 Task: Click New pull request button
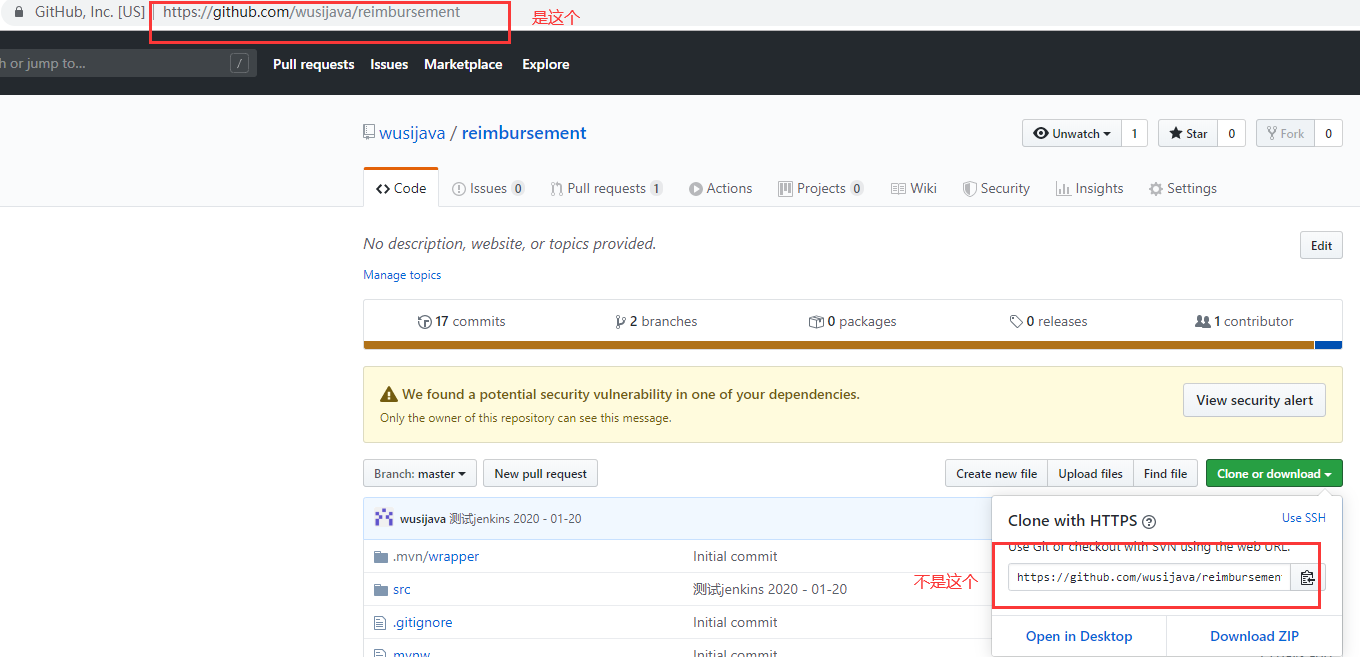[540, 474]
